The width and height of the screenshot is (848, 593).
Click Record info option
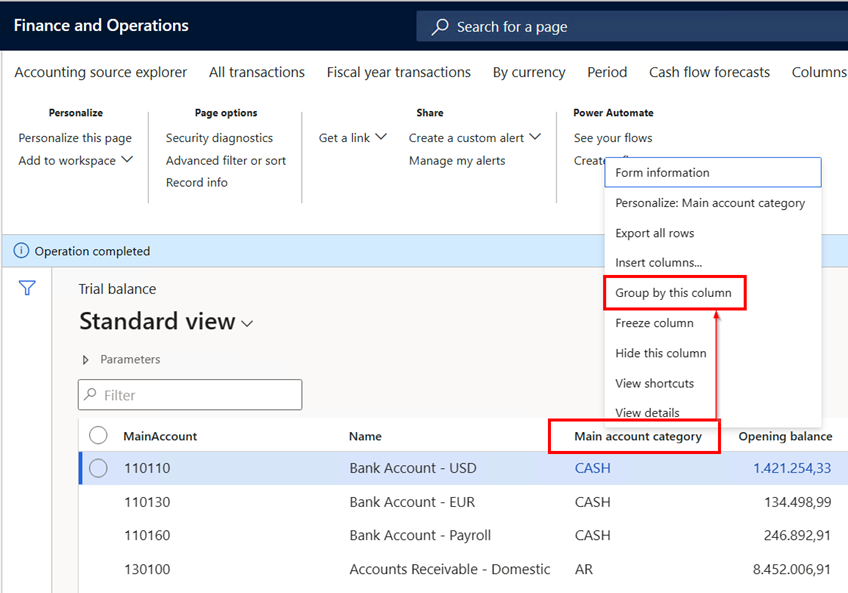tap(196, 182)
